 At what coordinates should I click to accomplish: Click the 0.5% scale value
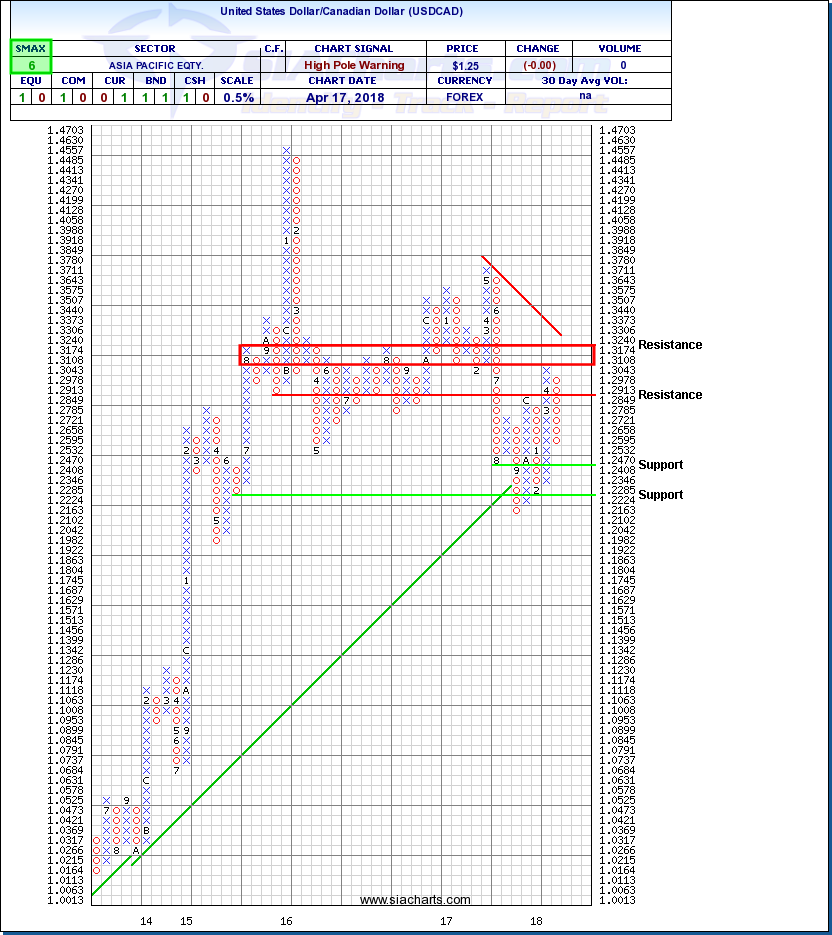[x=239, y=98]
